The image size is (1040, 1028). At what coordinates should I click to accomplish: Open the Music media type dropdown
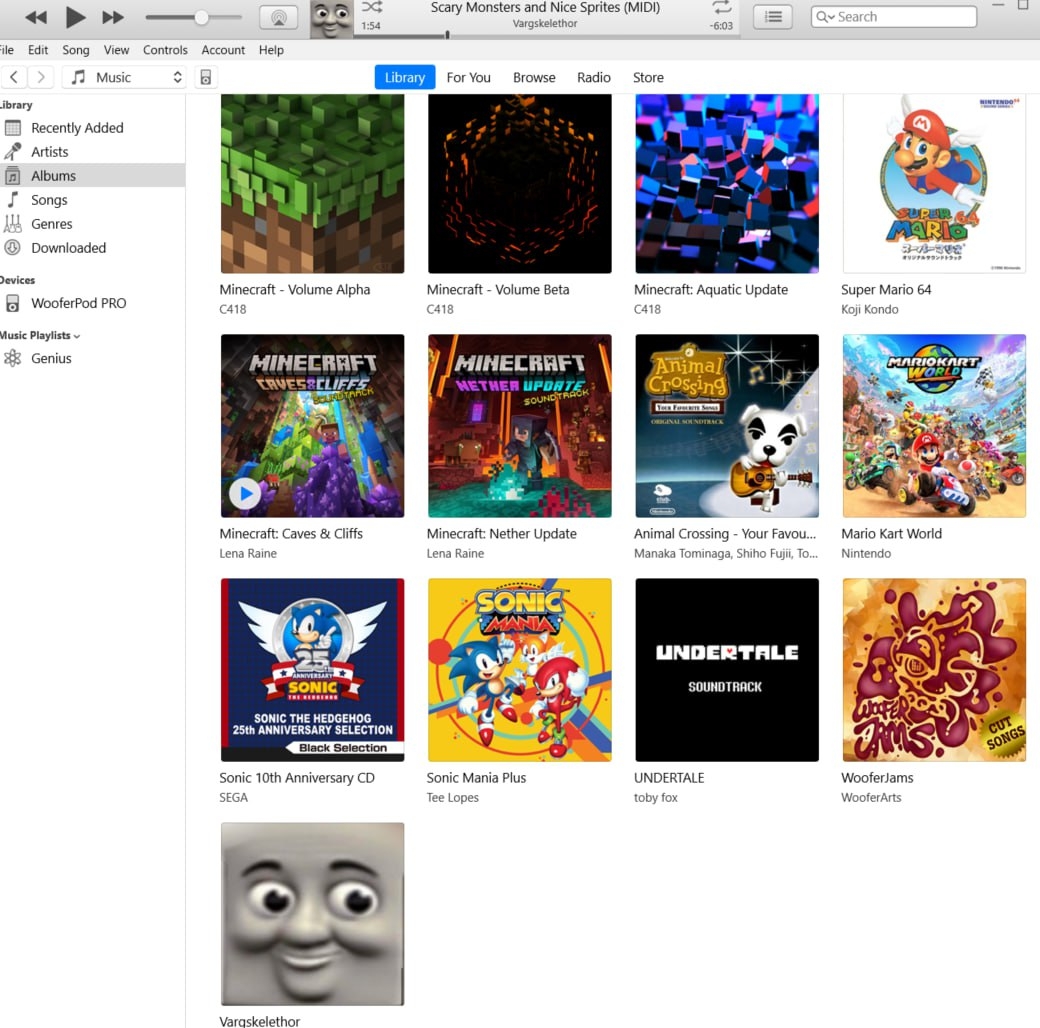(x=126, y=77)
